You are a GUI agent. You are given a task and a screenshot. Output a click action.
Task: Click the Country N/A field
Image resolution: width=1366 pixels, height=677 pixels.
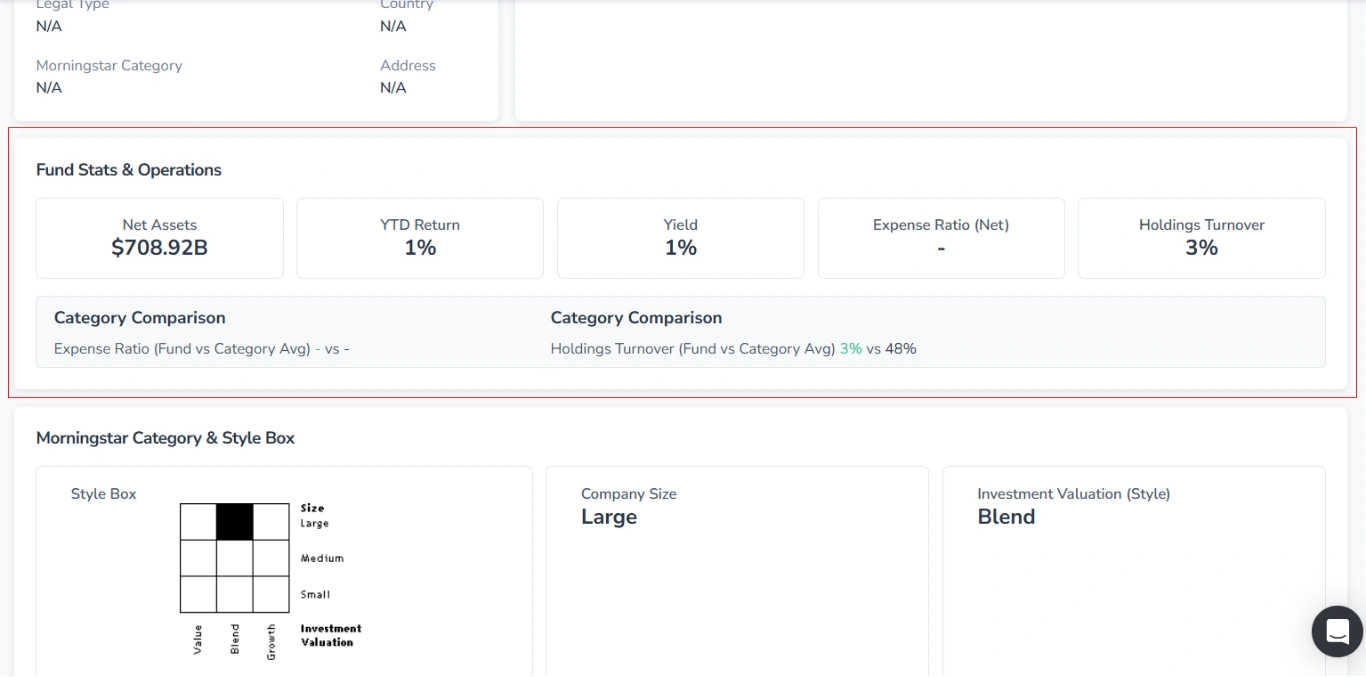[x=391, y=26]
